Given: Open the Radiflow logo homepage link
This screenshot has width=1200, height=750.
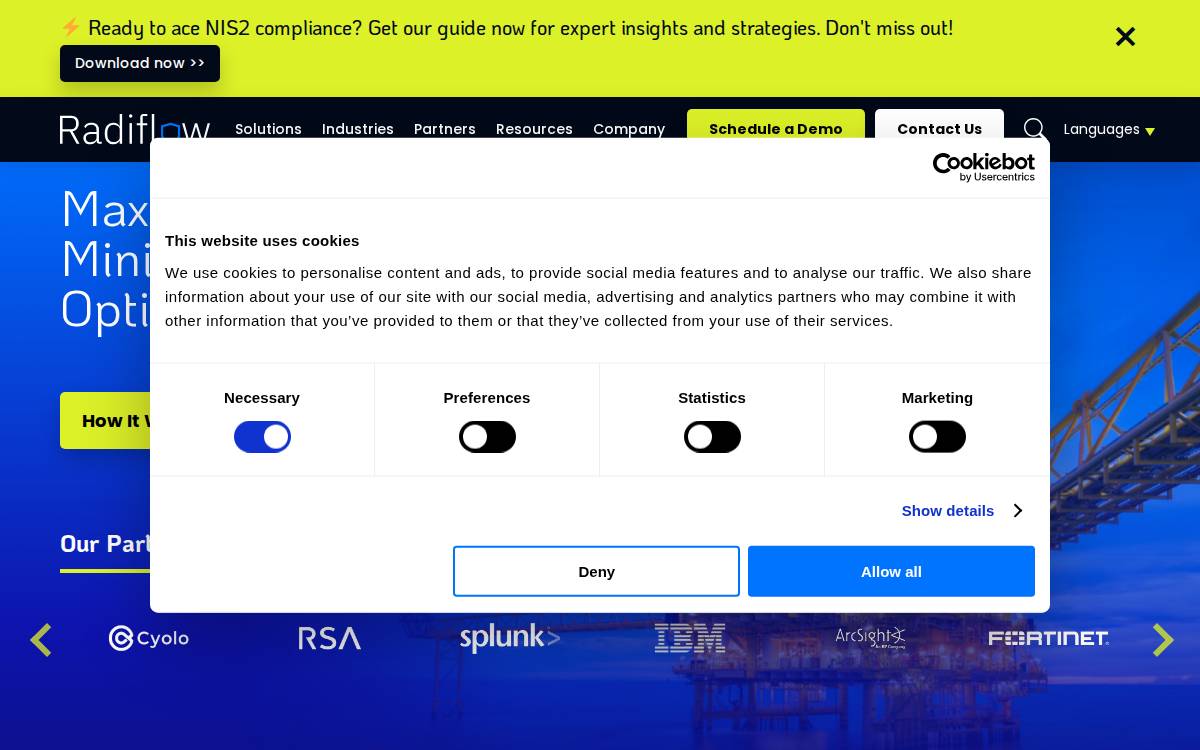Looking at the screenshot, I should (135, 129).
